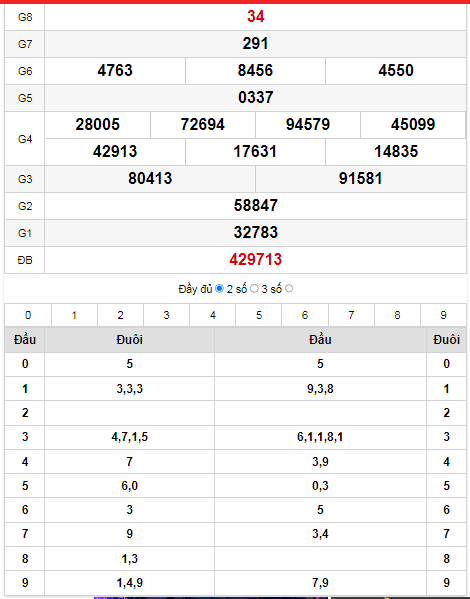Click the G4 result 72694
Image resolution: width=470 pixels, height=599 pixels.
[203, 125]
